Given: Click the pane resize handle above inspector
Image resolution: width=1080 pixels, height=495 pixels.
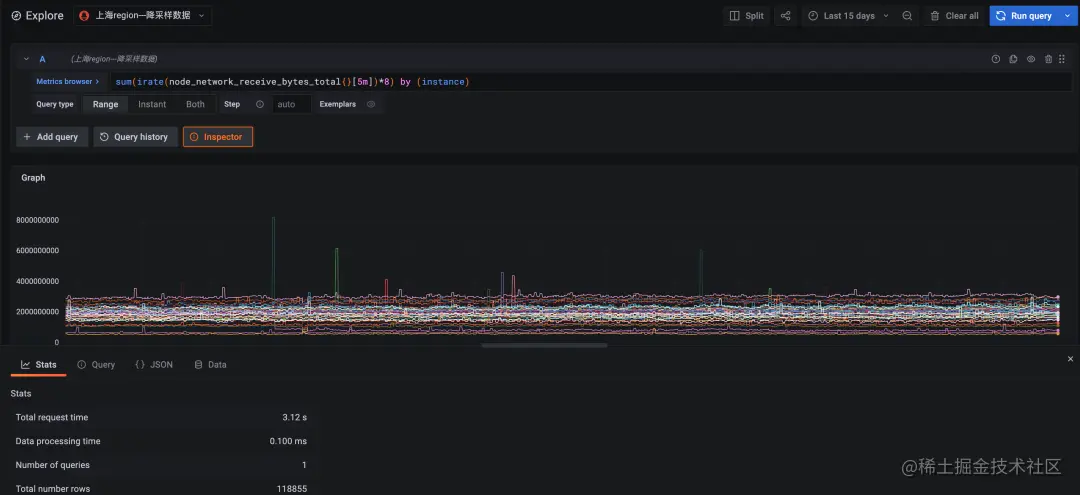Looking at the screenshot, I should tap(544, 346).
